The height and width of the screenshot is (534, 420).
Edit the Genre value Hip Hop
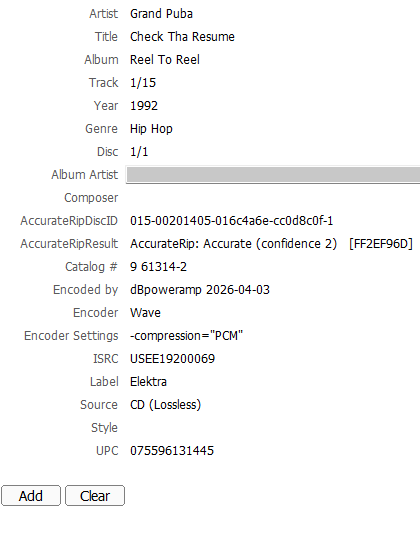(151, 129)
